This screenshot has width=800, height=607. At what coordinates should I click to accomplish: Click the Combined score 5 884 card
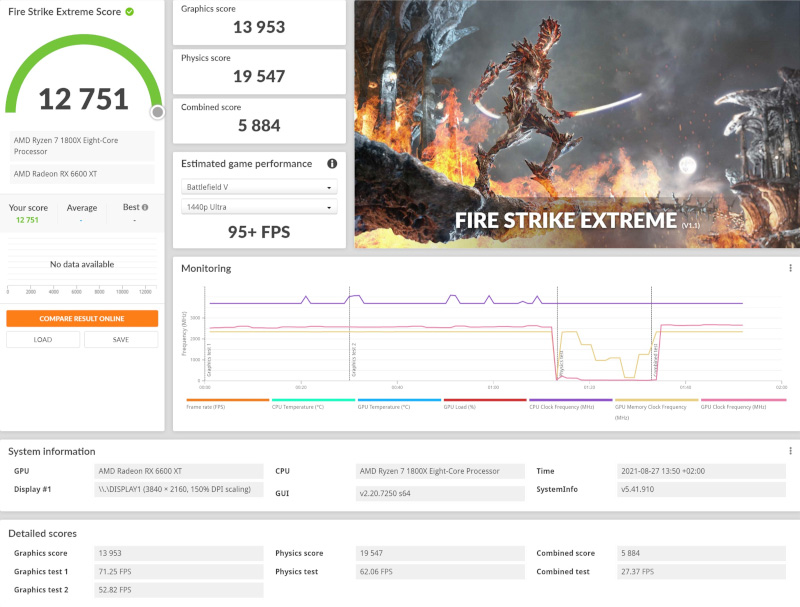pyautogui.click(x=259, y=121)
